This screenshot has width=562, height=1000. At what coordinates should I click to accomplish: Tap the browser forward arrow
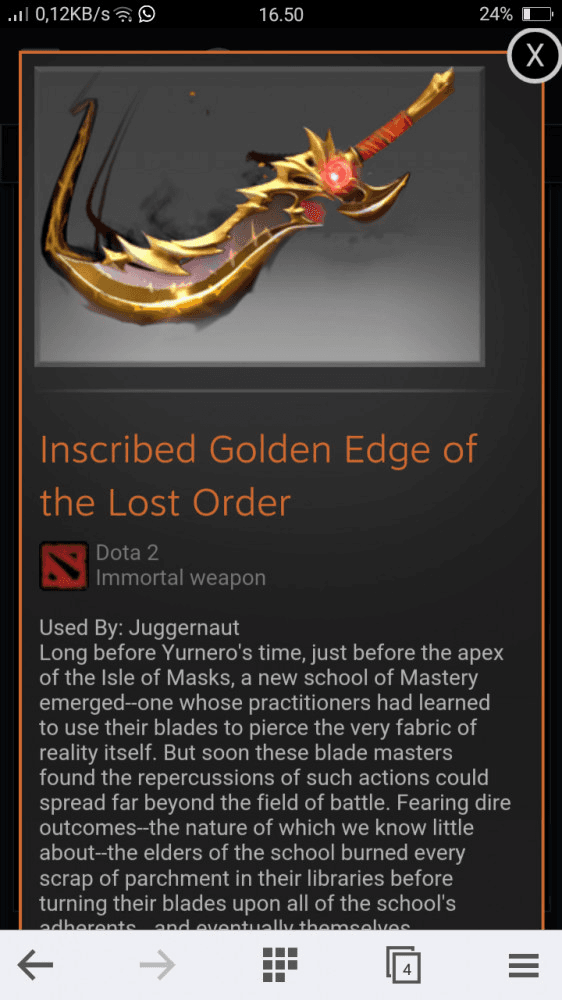coord(157,965)
